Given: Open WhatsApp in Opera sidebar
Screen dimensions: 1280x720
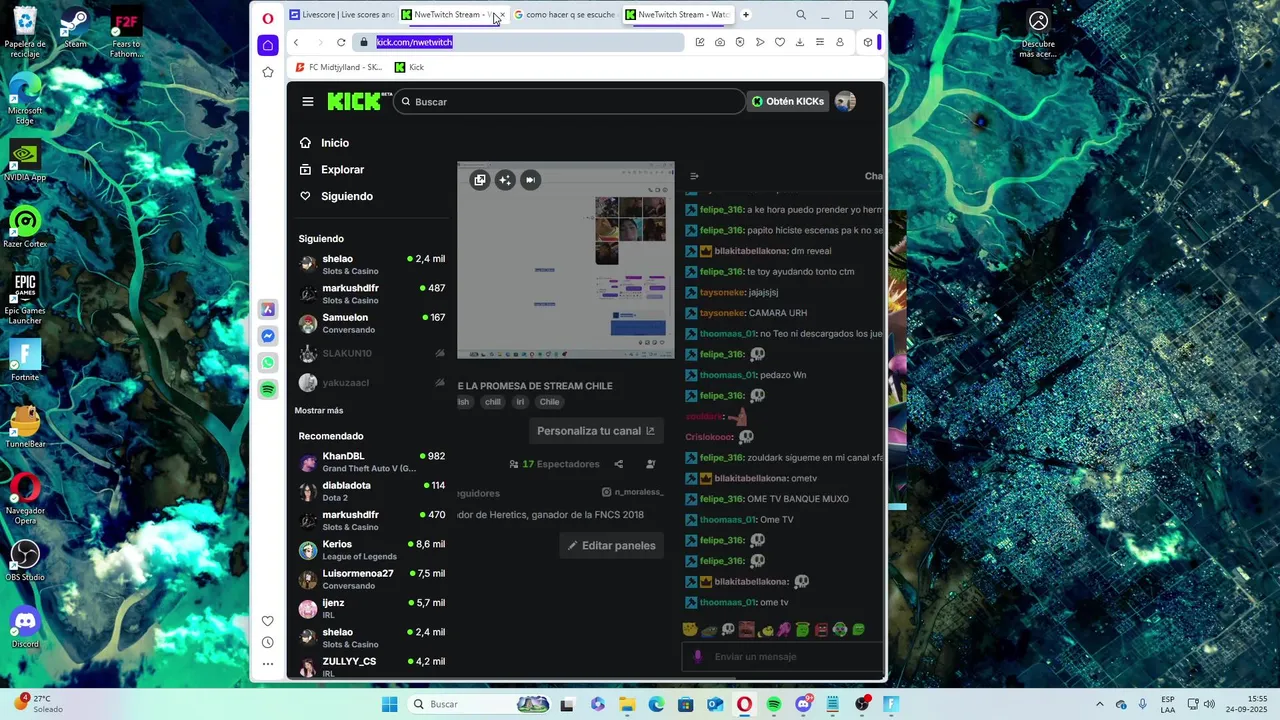Looking at the screenshot, I should pyautogui.click(x=268, y=363).
